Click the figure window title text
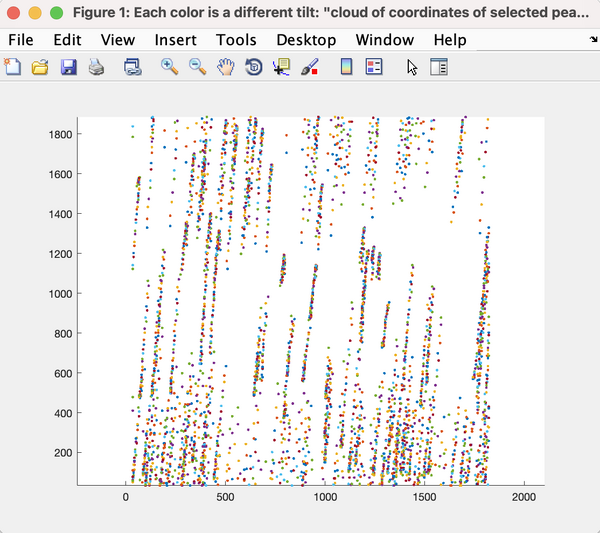Screen dimensions: 600x533 331,13
